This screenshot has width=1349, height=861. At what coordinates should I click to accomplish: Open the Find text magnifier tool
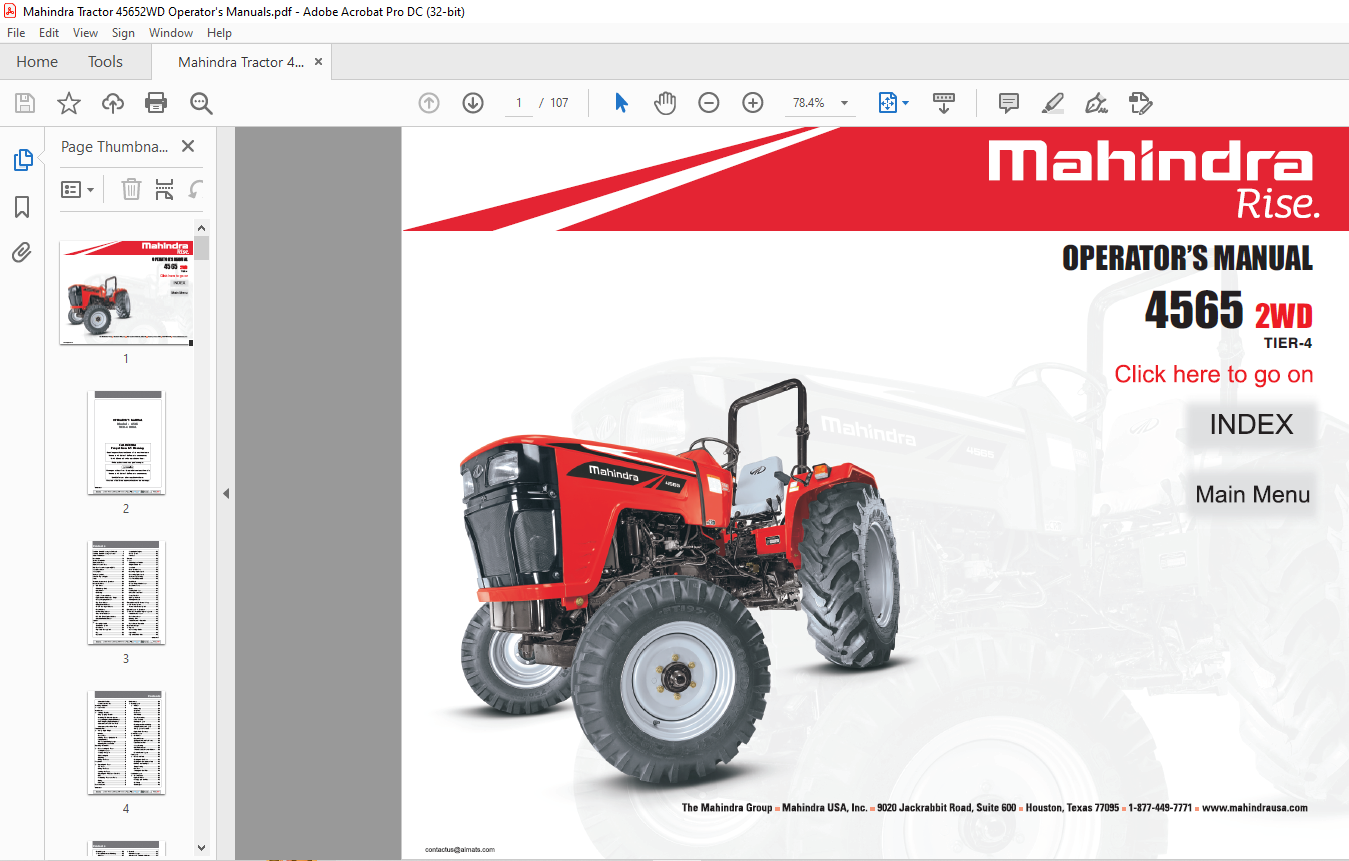tap(201, 103)
